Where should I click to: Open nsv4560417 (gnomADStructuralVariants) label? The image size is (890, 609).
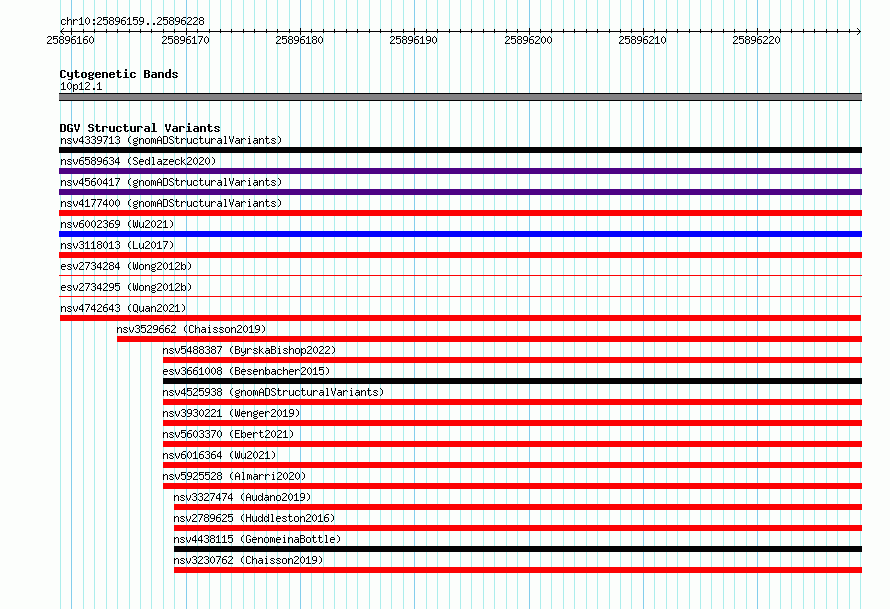pos(171,182)
